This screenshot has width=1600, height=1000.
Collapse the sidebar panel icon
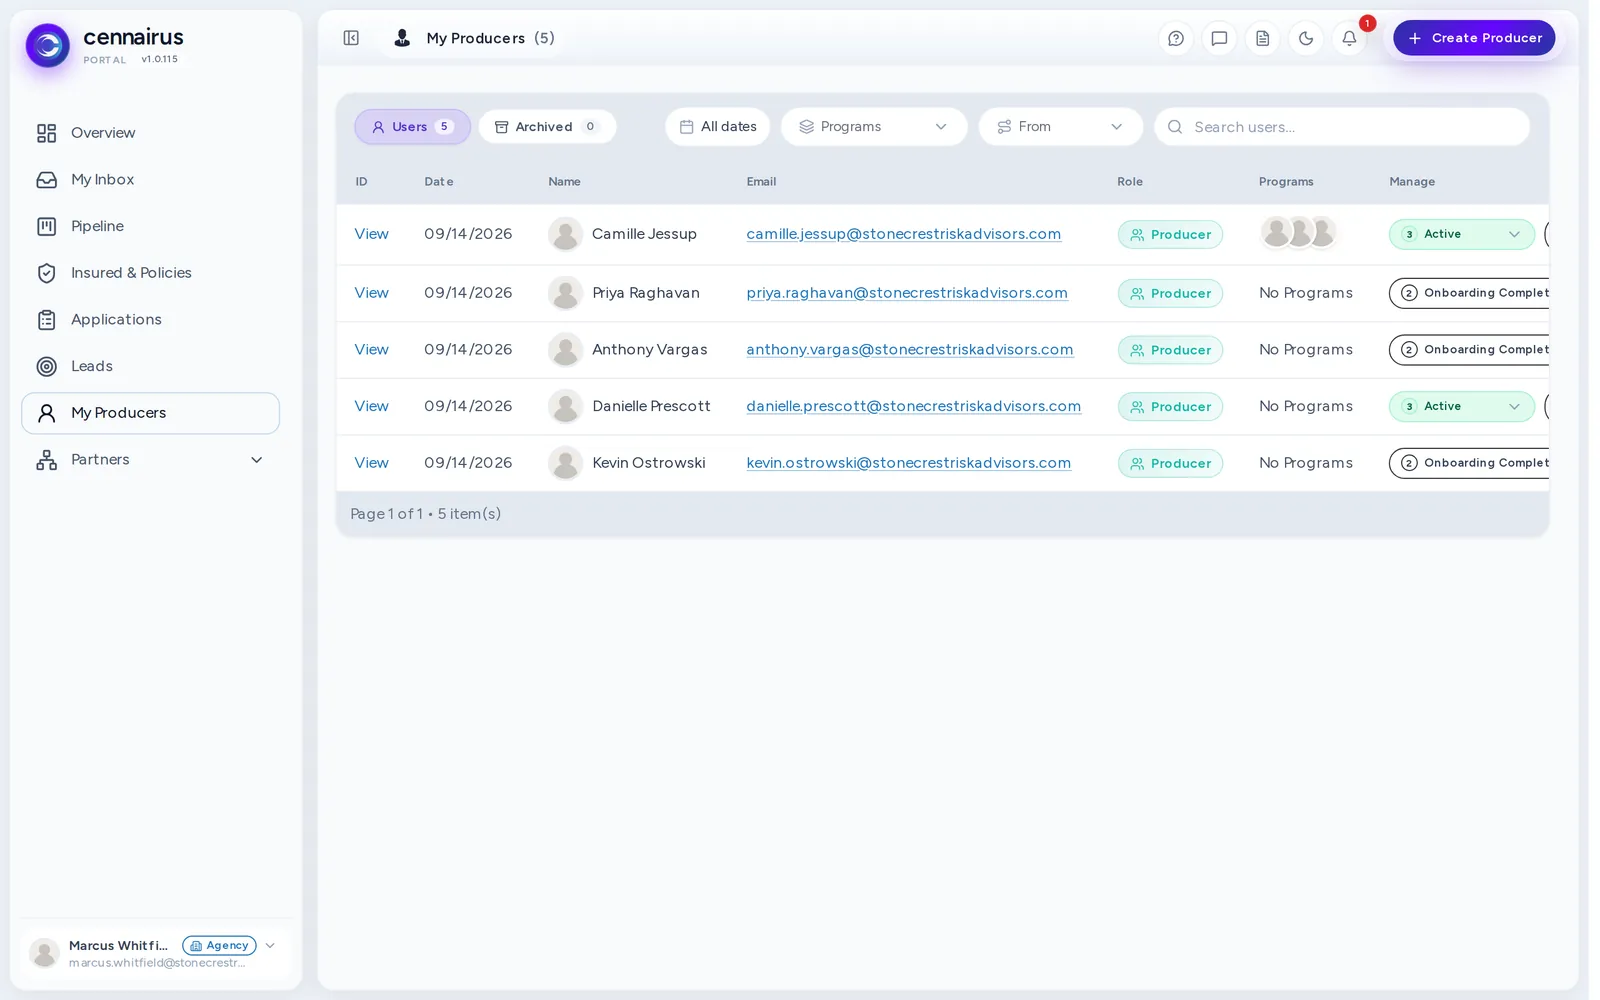351,38
